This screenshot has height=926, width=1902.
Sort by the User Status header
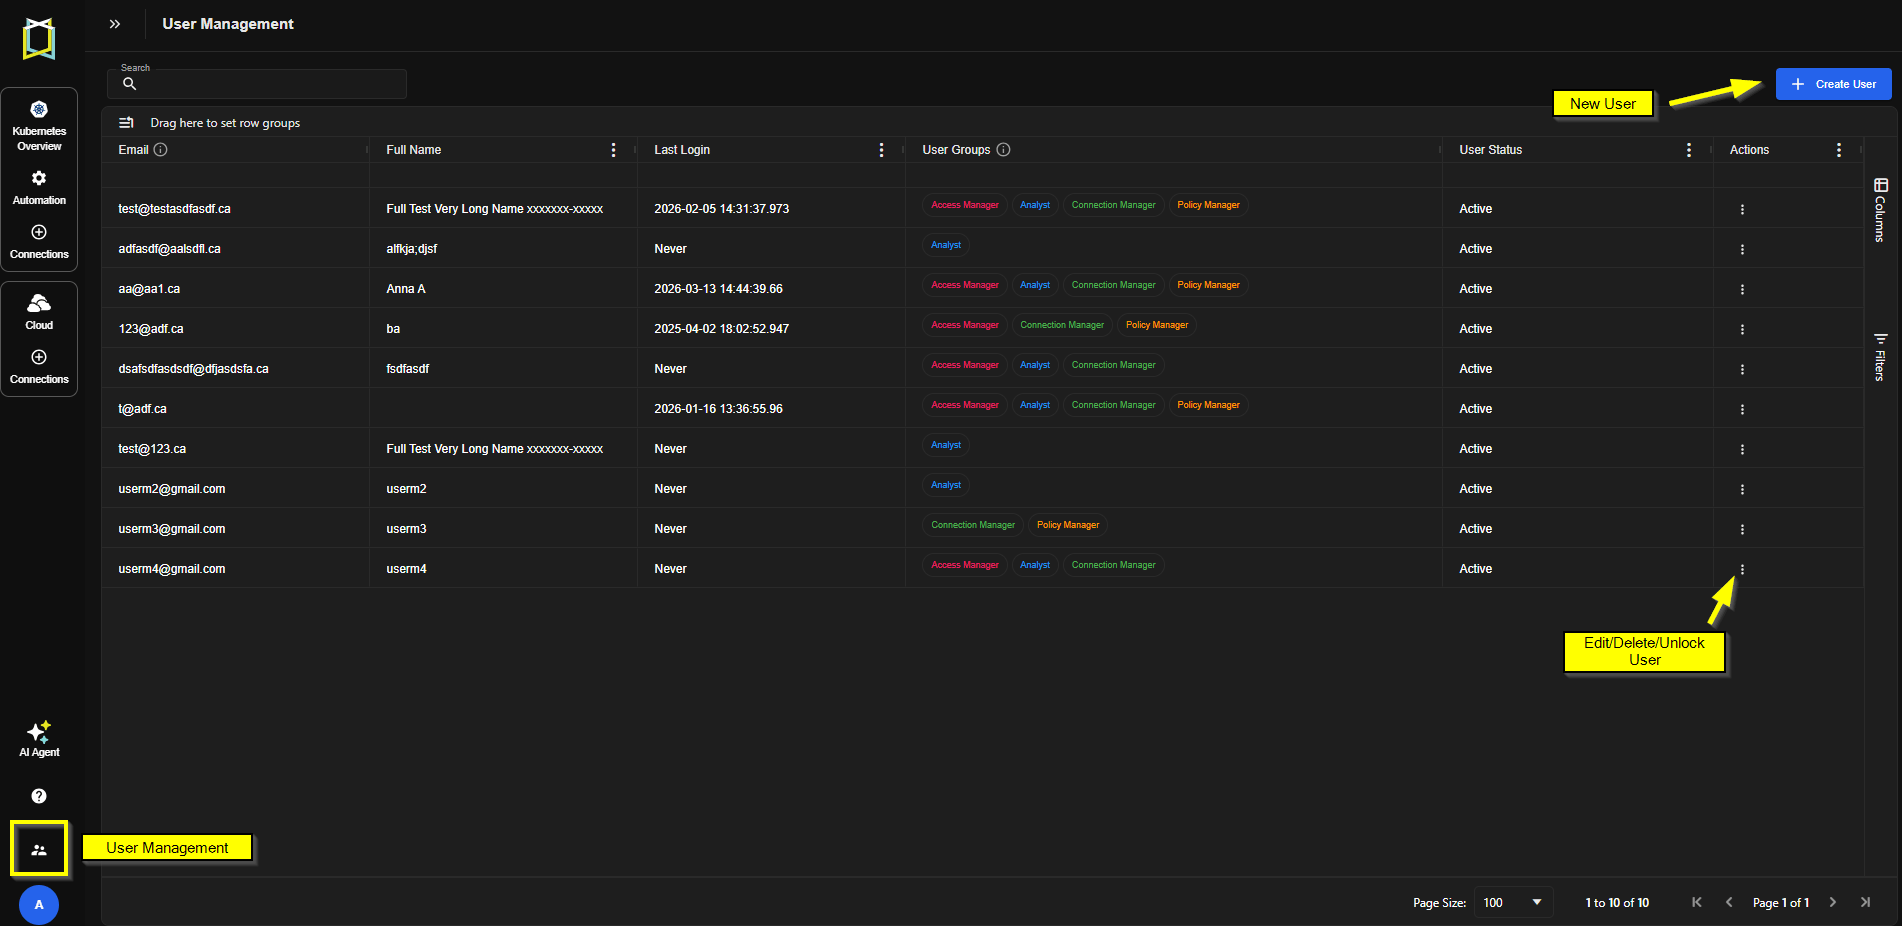click(1490, 150)
